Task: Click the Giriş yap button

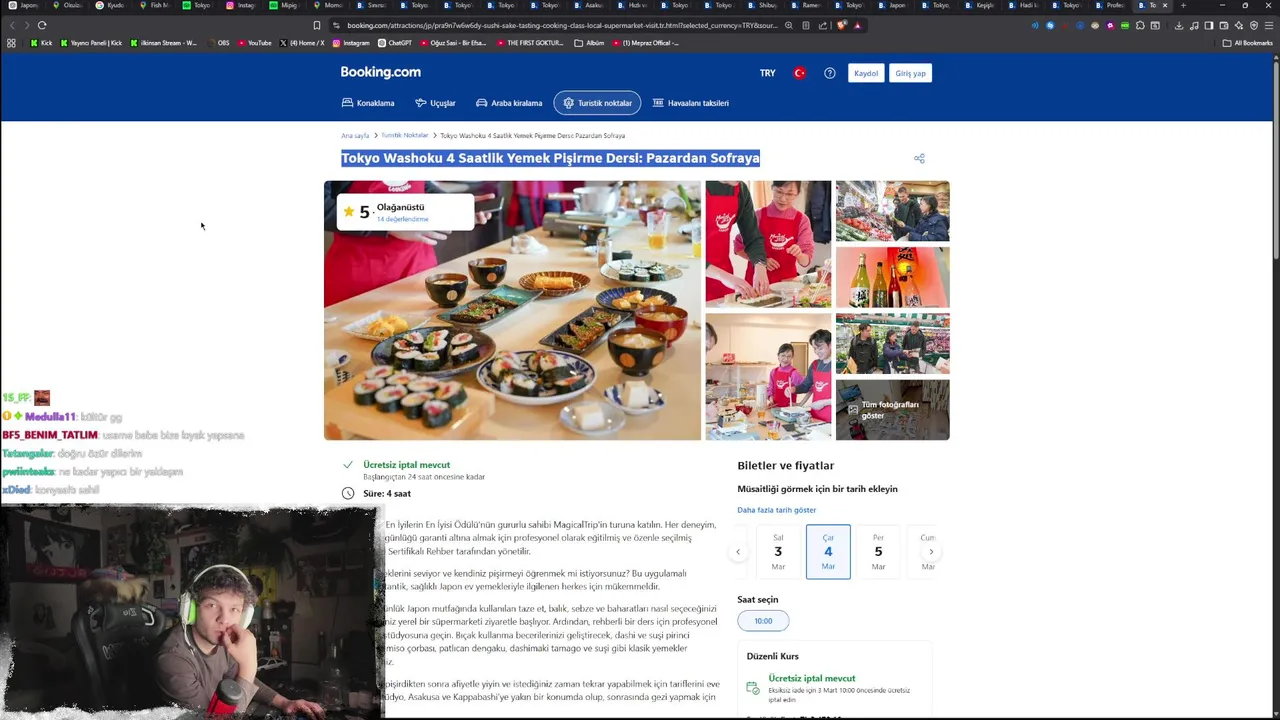Action: (x=910, y=73)
